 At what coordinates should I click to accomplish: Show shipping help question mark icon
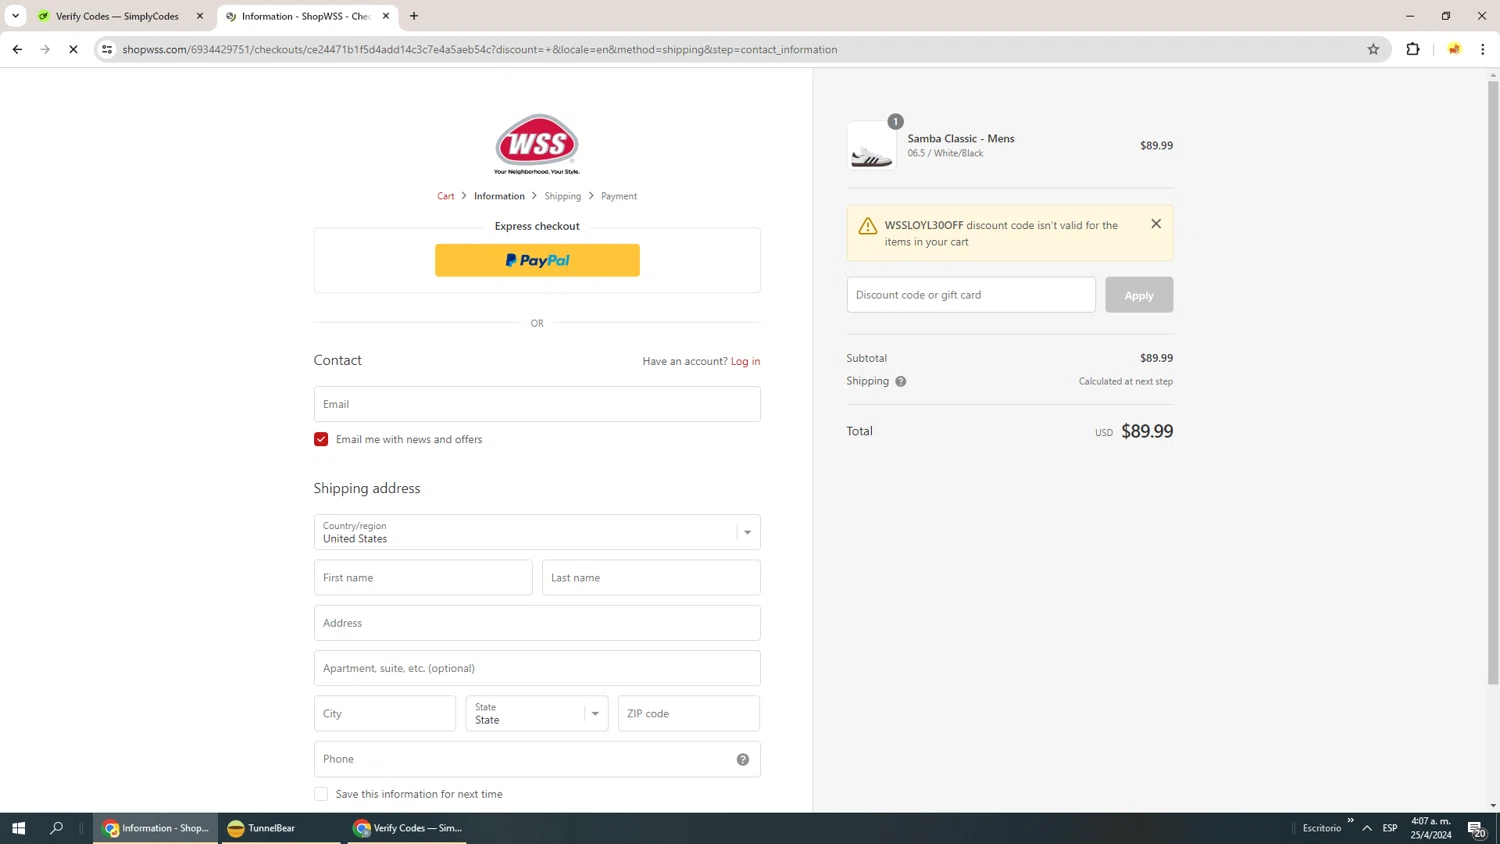coord(901,381)
